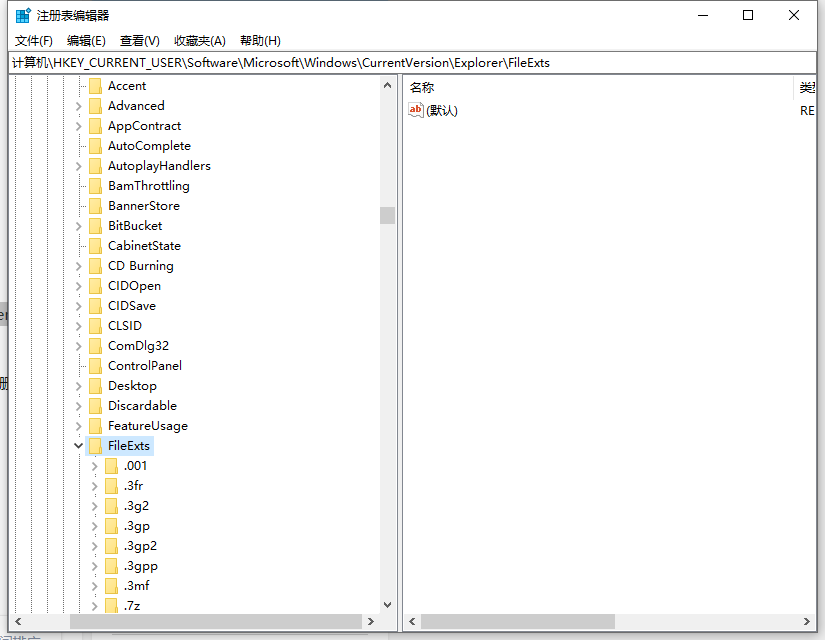The width and height of the screenshot is (825, 640).
Task: Click the BitBucket folder icon
Action: coord(95,225)
